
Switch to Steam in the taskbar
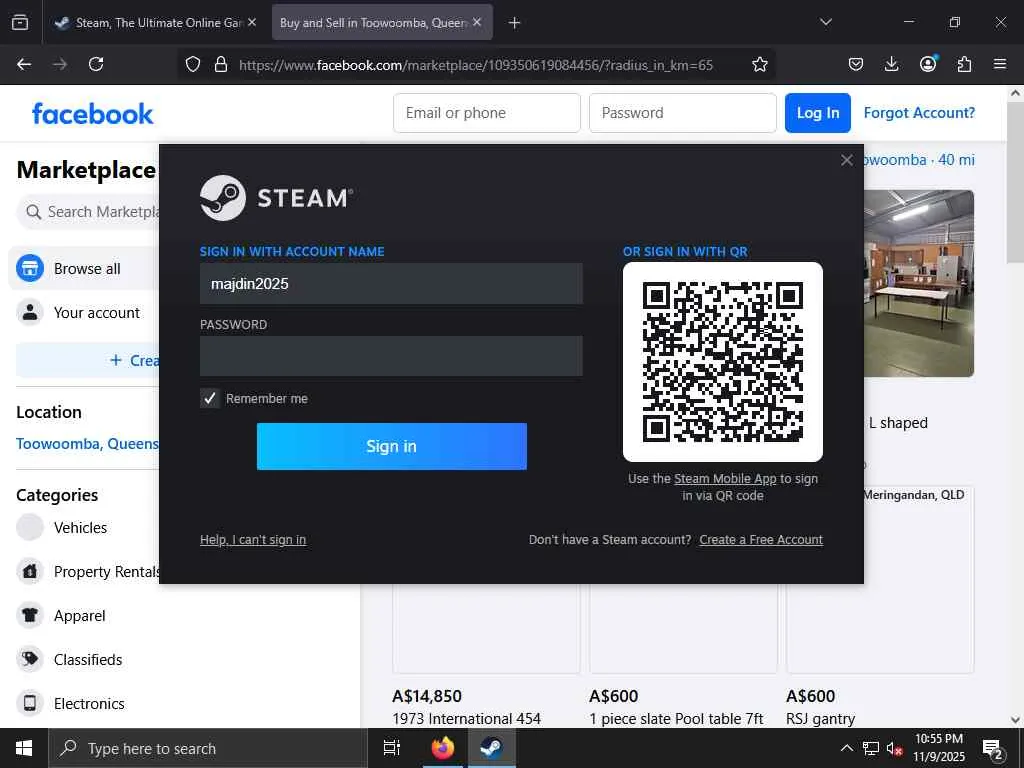pyautogui.click(x=491, y=748)
